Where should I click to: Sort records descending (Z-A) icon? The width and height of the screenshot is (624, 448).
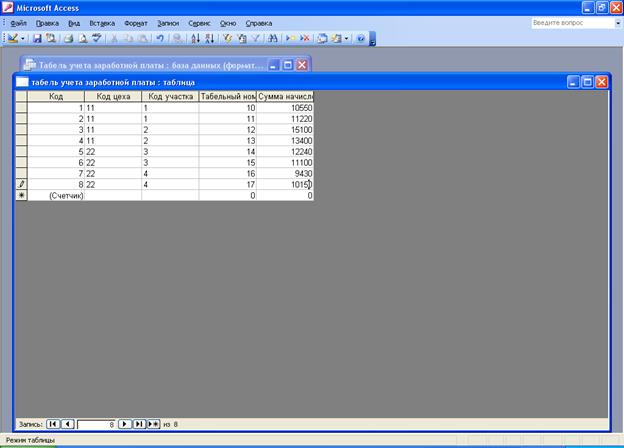(x=210, y=38)
